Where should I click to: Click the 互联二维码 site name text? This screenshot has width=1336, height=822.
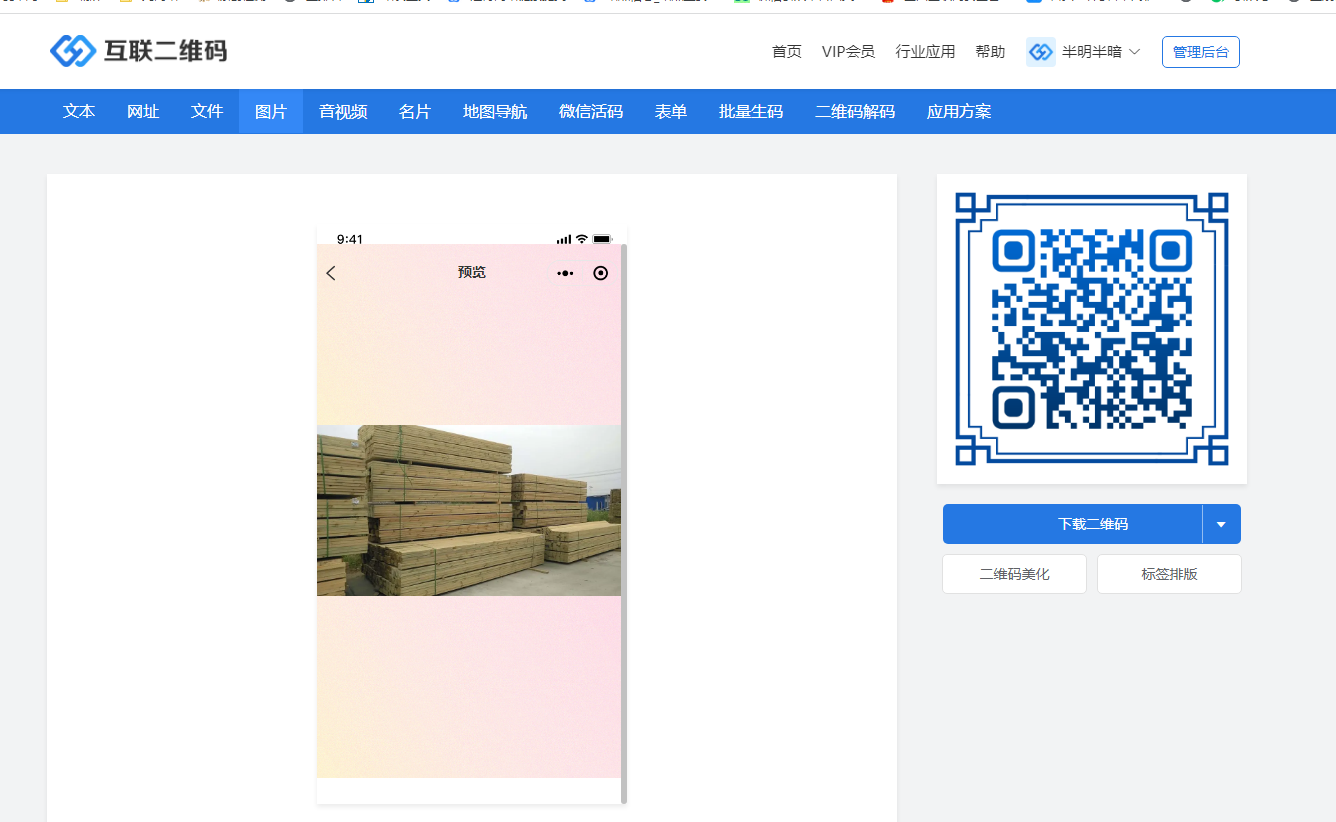point(166,51)
